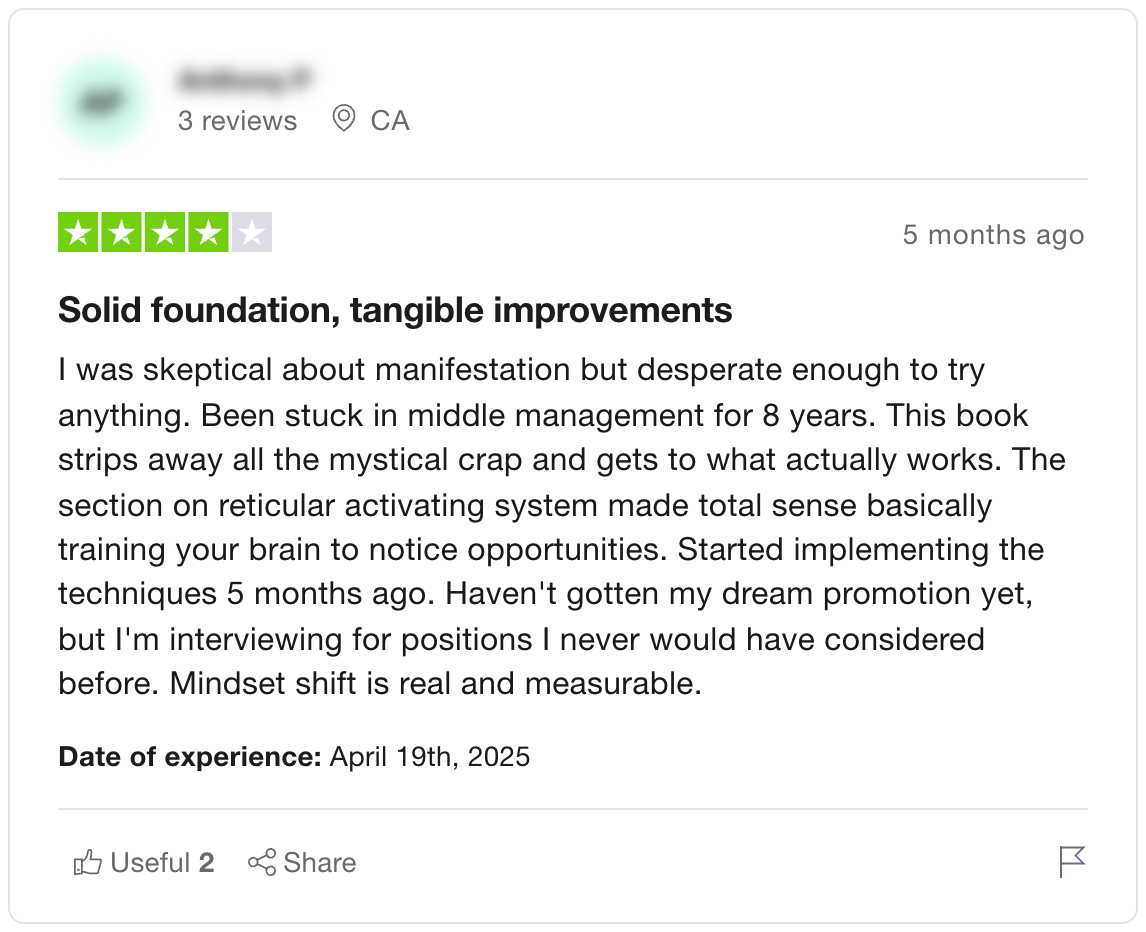Click the first green star in the rating
This screenshot has width=1146, height=932.
click(78, 234)
